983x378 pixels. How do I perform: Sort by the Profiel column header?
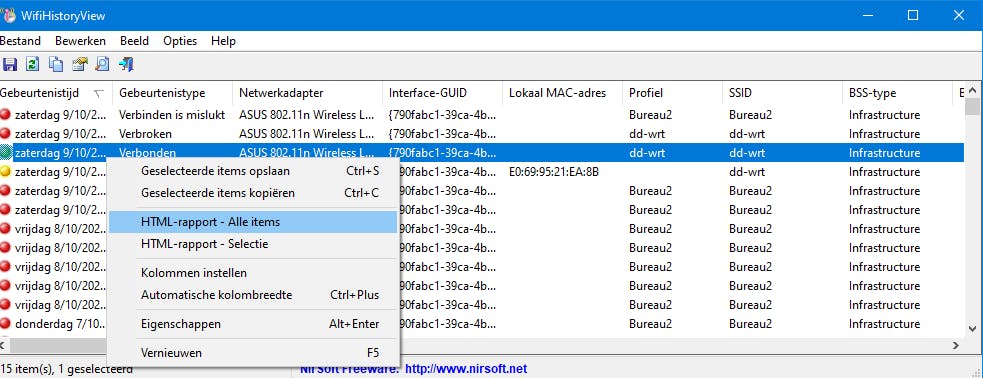coord(672,93)
